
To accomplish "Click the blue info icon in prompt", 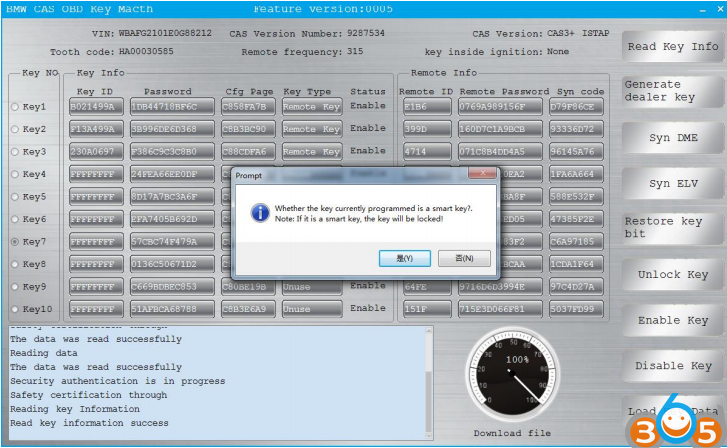I will (x=260, y=213).
